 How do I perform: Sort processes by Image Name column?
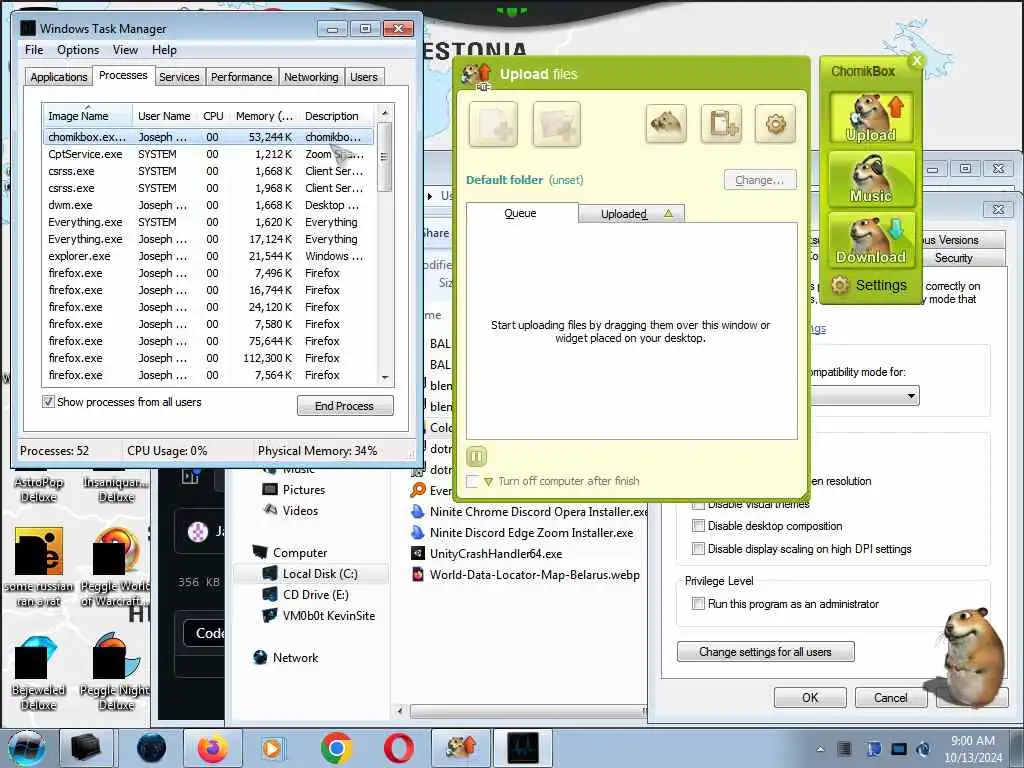pyautogui.click(x=88, y=116)
